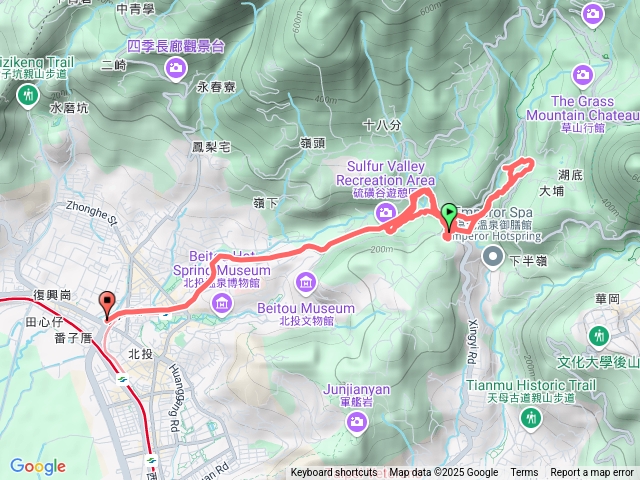
Task: Click Report a map error
Action: coord(591,473)
